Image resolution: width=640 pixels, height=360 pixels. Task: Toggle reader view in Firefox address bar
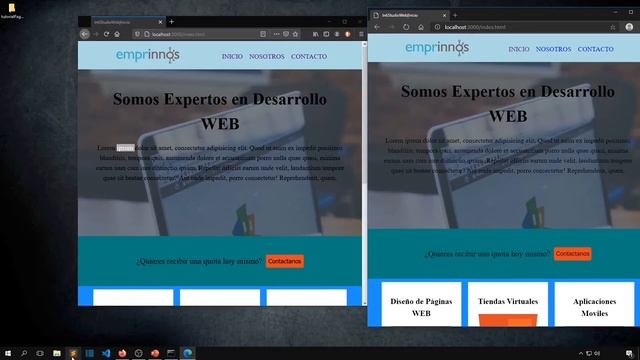click(263, 34)
